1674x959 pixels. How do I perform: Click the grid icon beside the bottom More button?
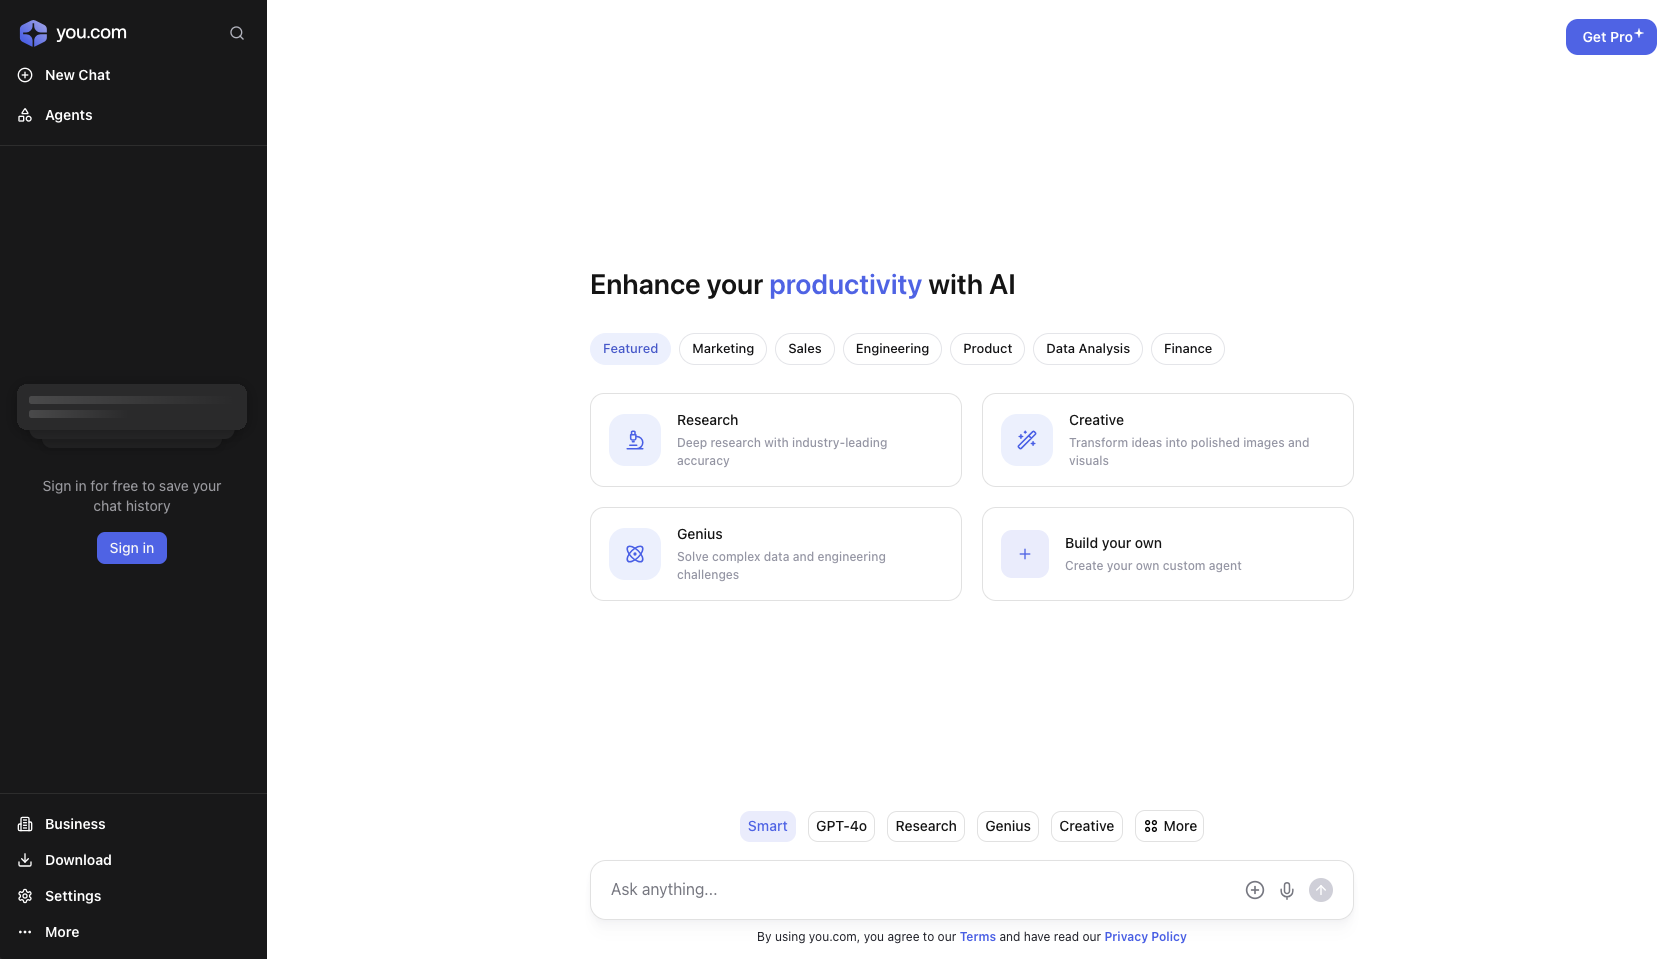tap(1151, 826)
